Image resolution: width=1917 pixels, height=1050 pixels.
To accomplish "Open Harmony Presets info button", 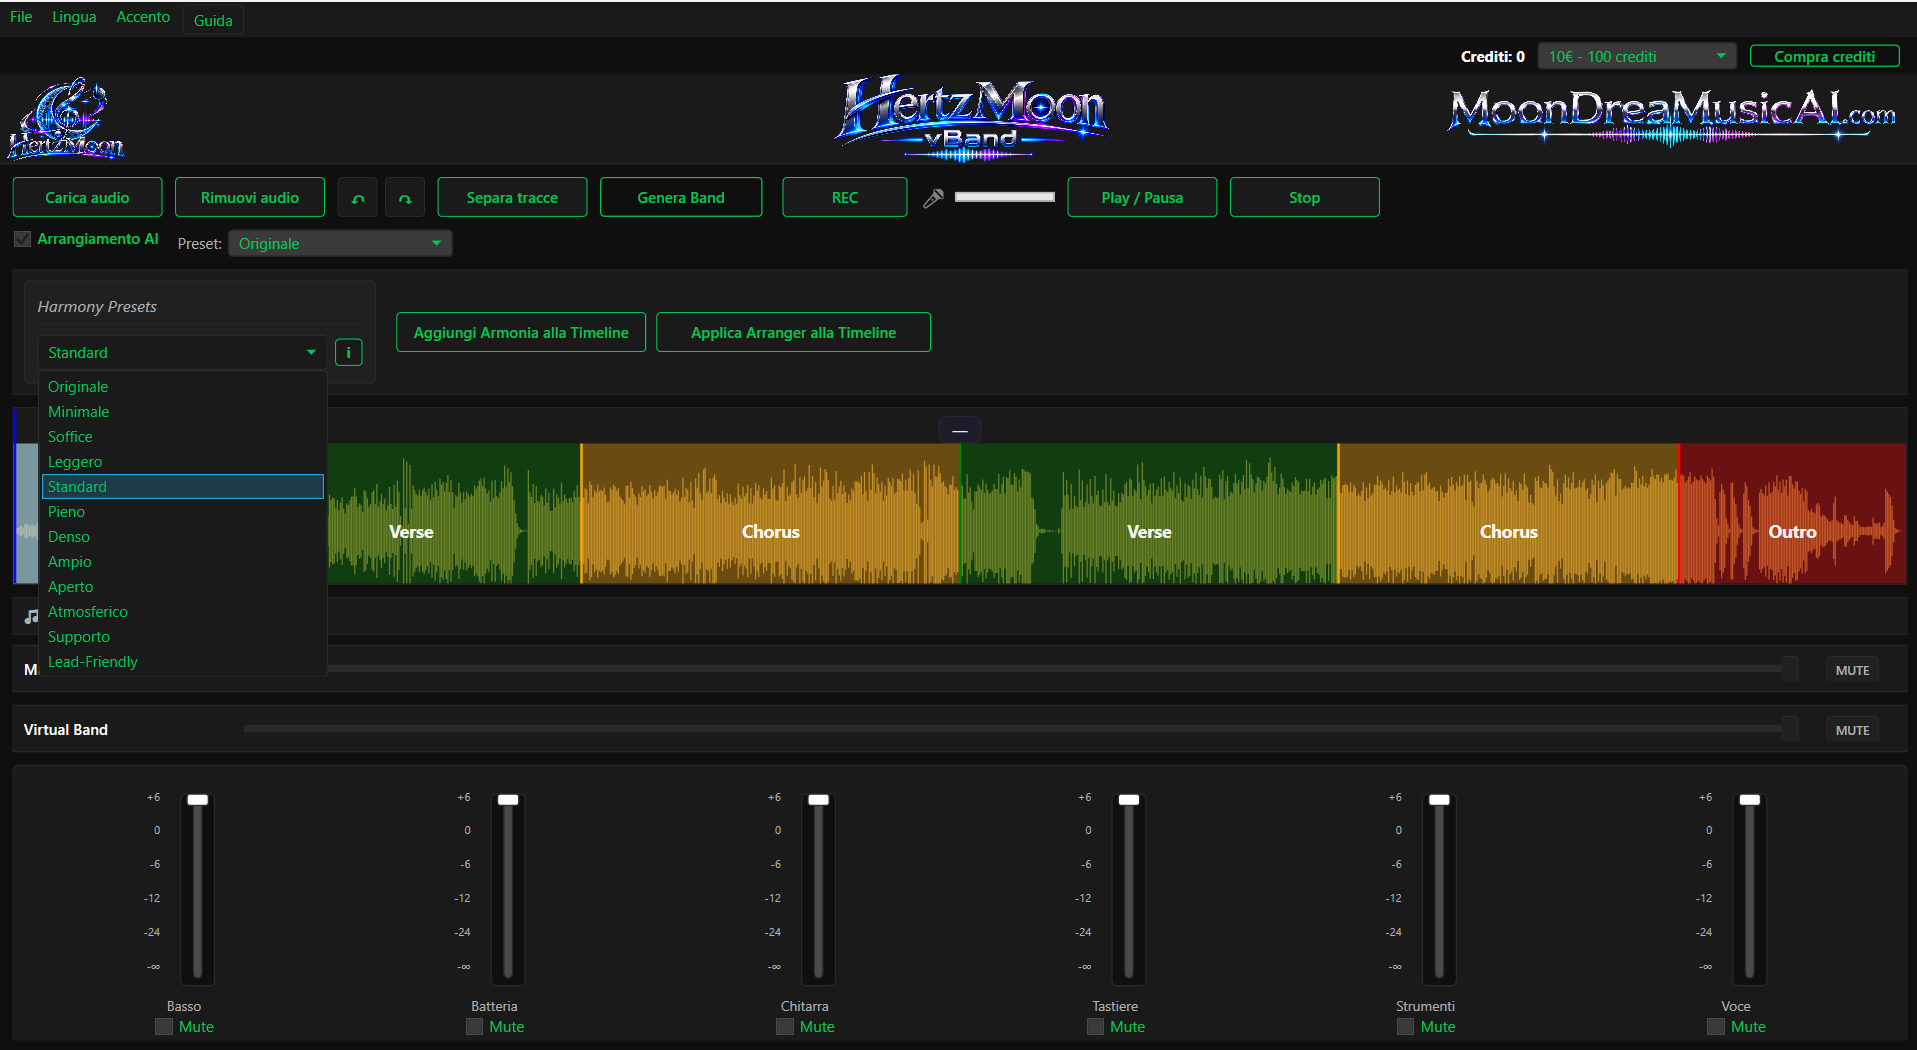I will point(348,352).
